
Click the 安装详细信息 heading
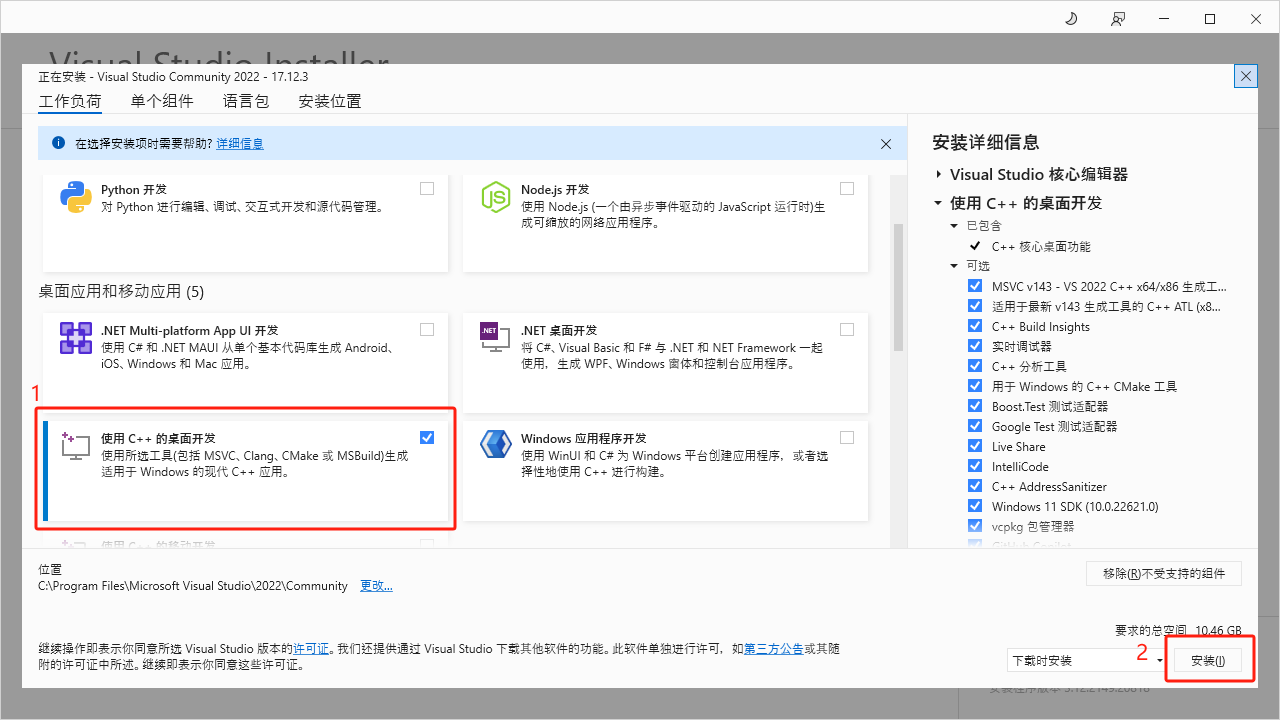pos(986,142)
